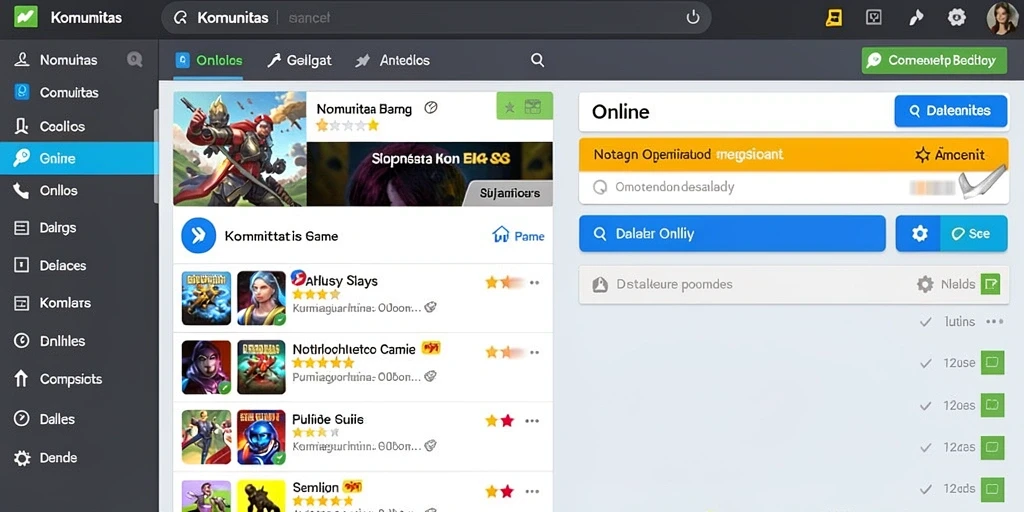Expand the three-dot menu for Pullide Suiis
The height and width of the screenshot is (512, 1024).
tap(532, 421)
